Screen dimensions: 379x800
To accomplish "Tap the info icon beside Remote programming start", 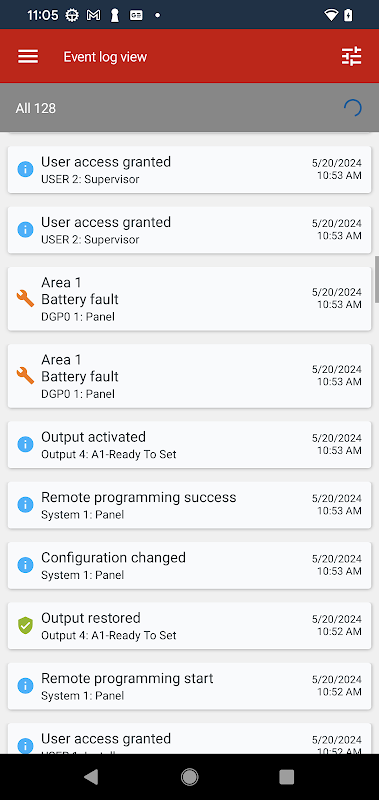I will click(25, 686).
